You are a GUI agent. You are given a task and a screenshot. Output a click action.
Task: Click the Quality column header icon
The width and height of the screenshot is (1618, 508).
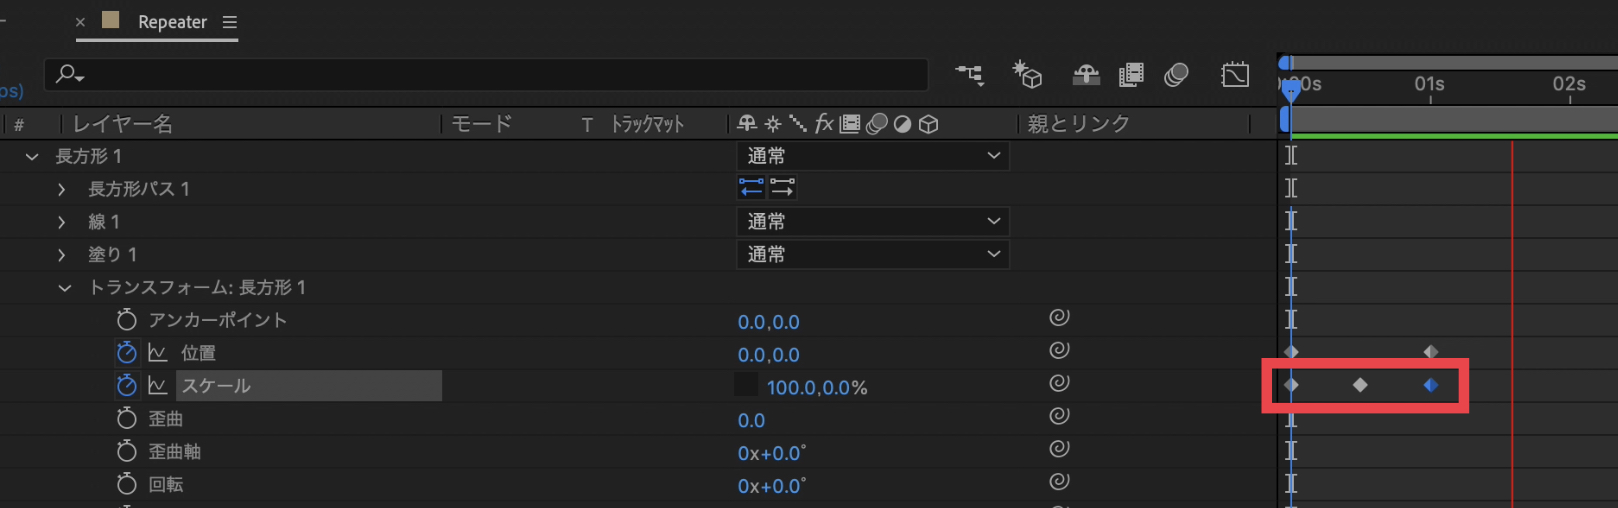798,124
